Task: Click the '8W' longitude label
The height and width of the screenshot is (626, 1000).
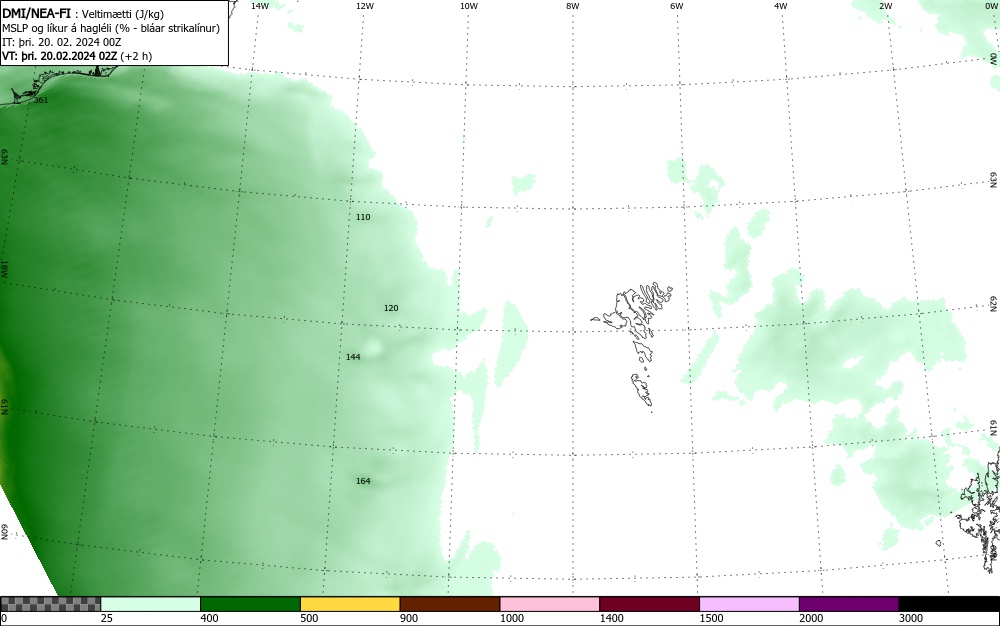Action: [573, 6]
